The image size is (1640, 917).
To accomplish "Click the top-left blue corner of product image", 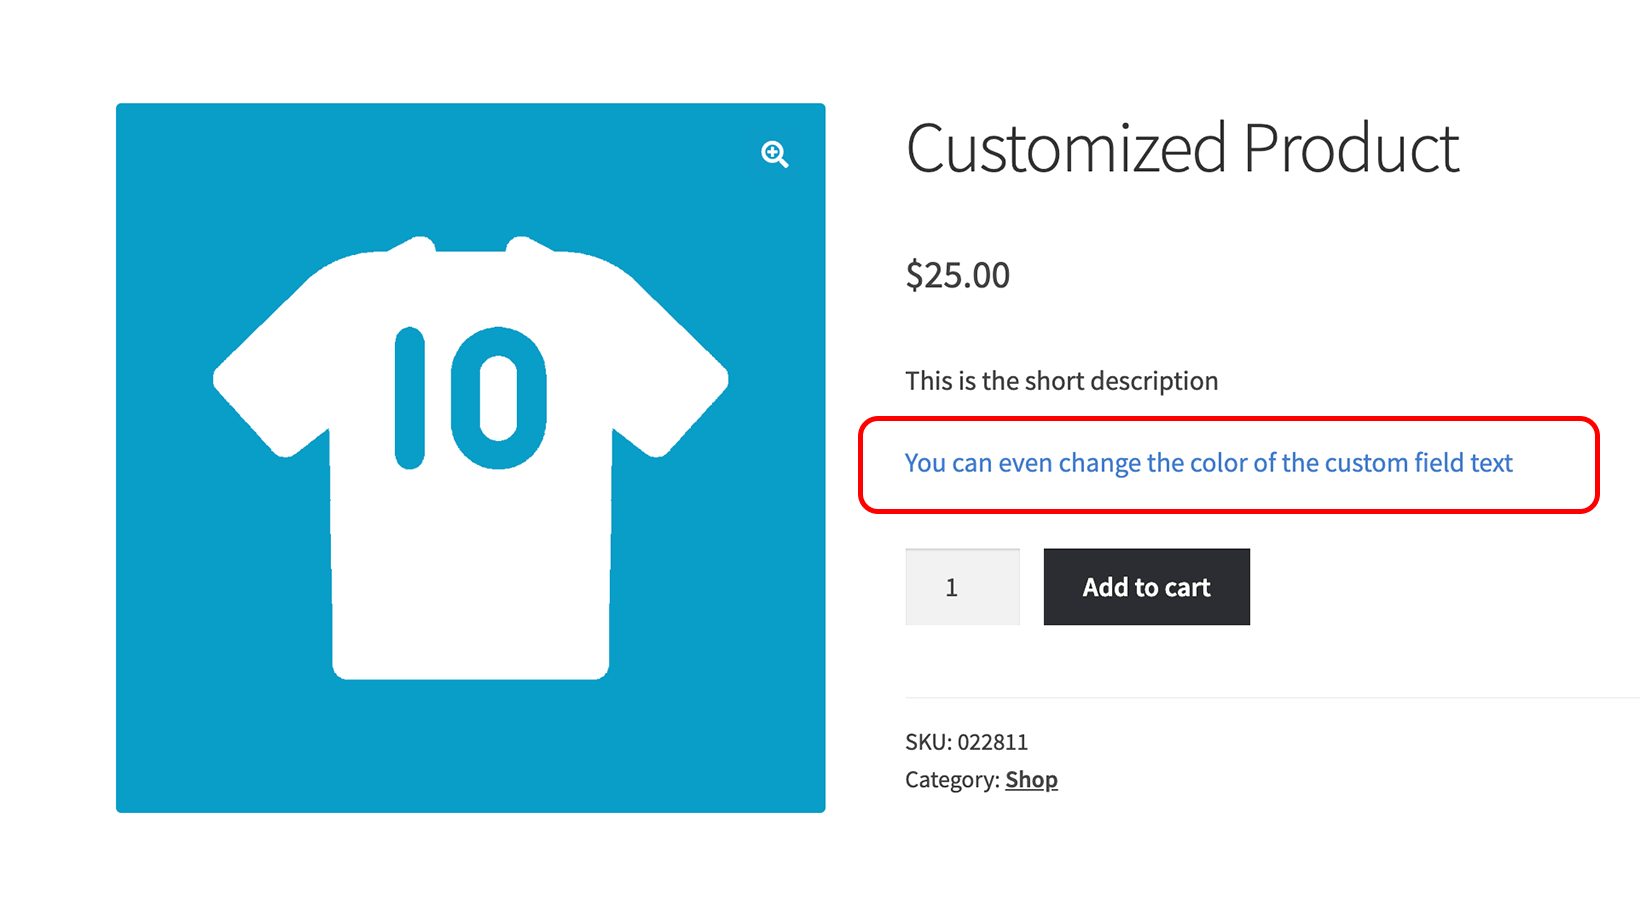I will 135,122.
